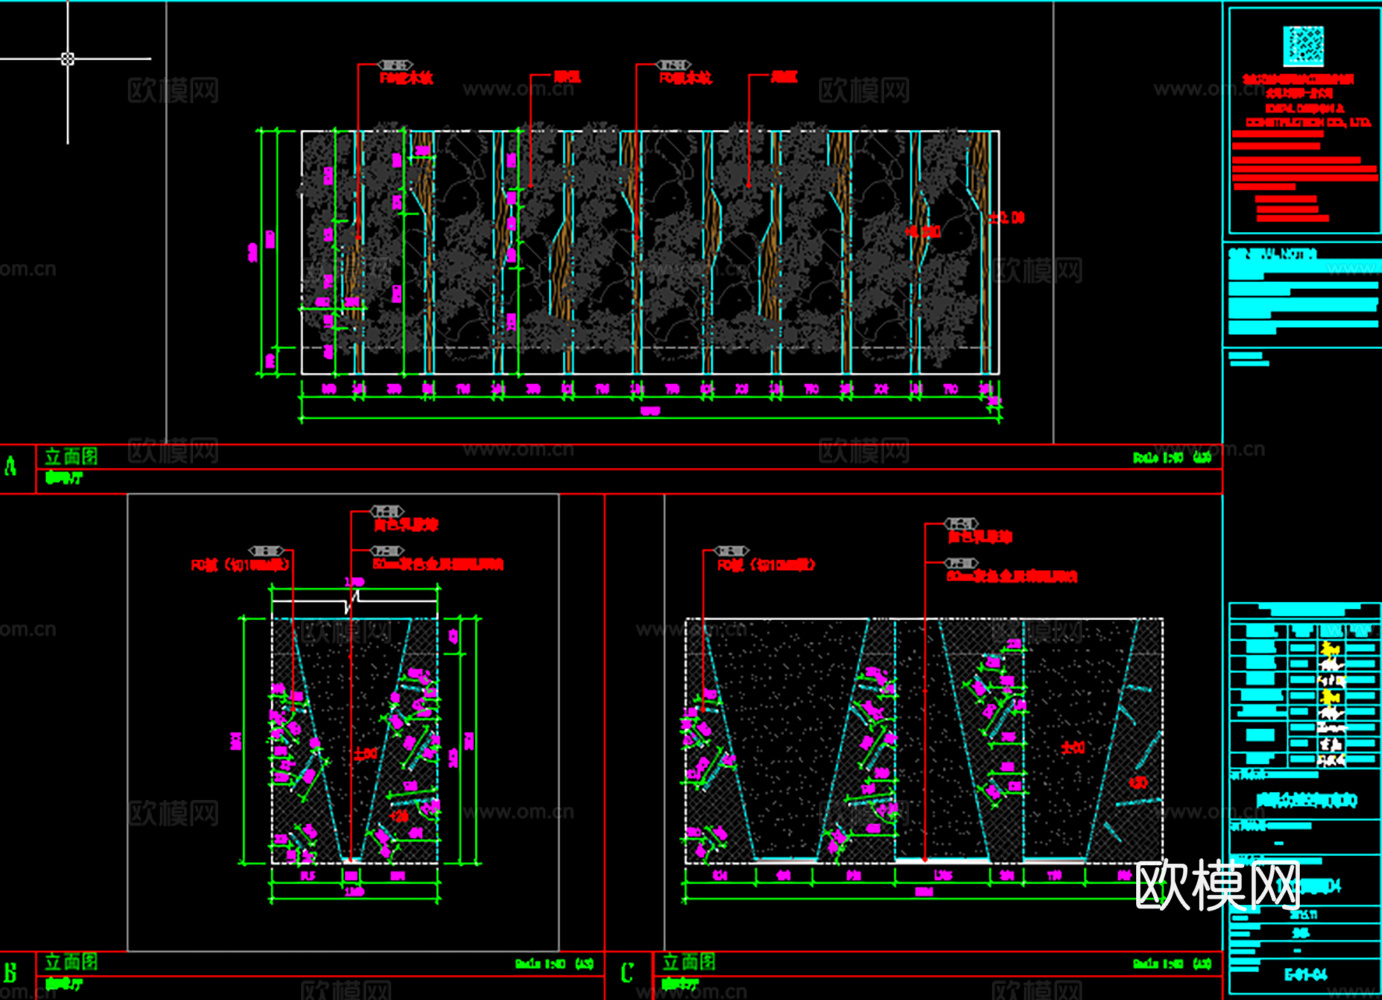Pick the leftmost 木纹 material note above elevation A
Screen dimensions: 1382x1000
[406, 78]
